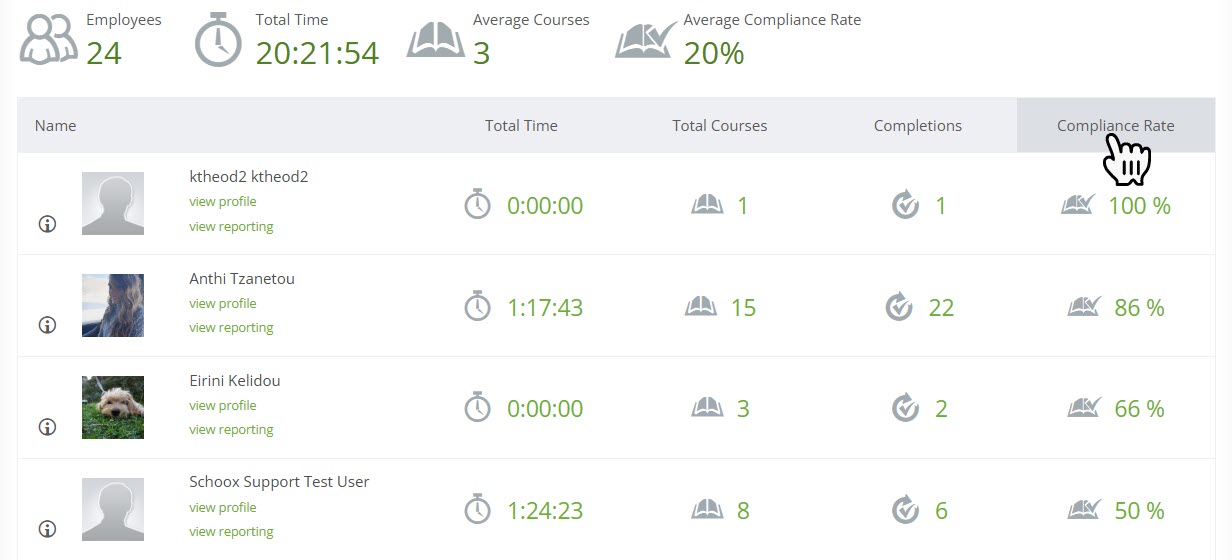Click info icon beside Eirini Kelidou
Screen dimensions: 1232x560
pyautogui.click(x=47, y=427)
